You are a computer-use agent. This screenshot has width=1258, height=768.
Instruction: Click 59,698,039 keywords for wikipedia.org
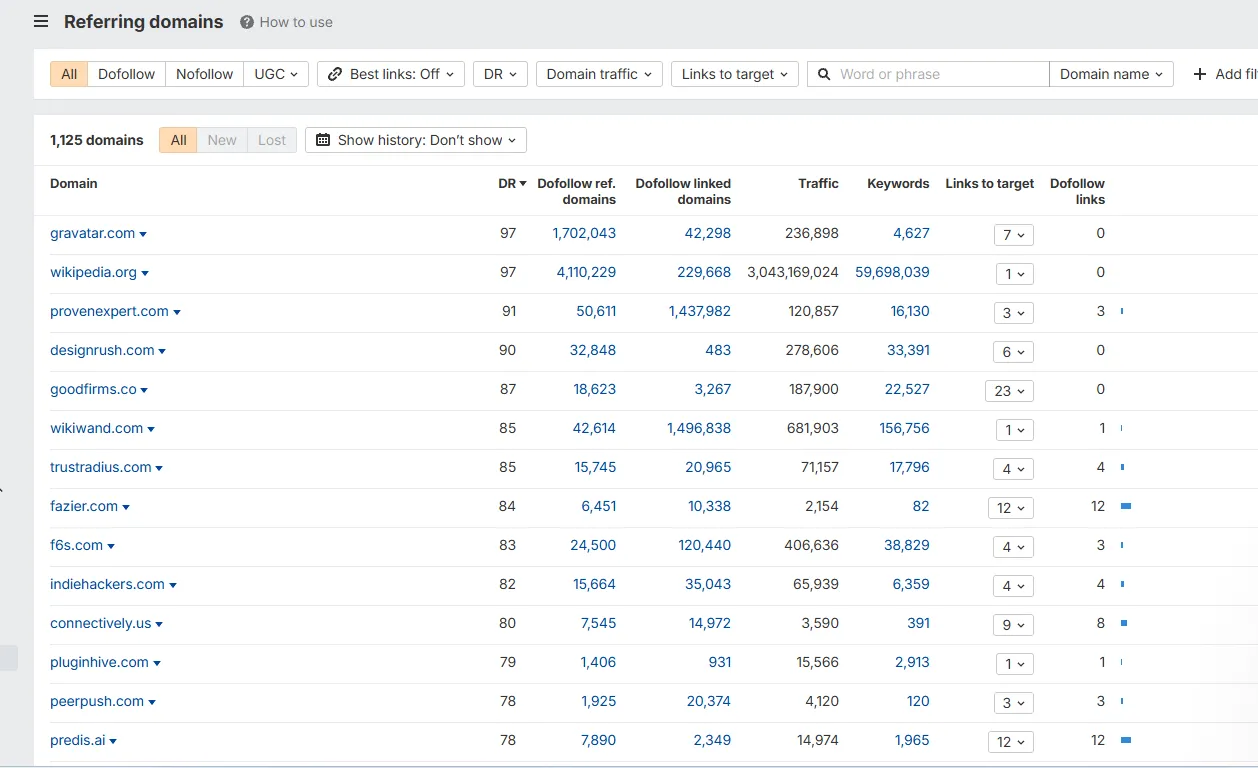[892, 272]
